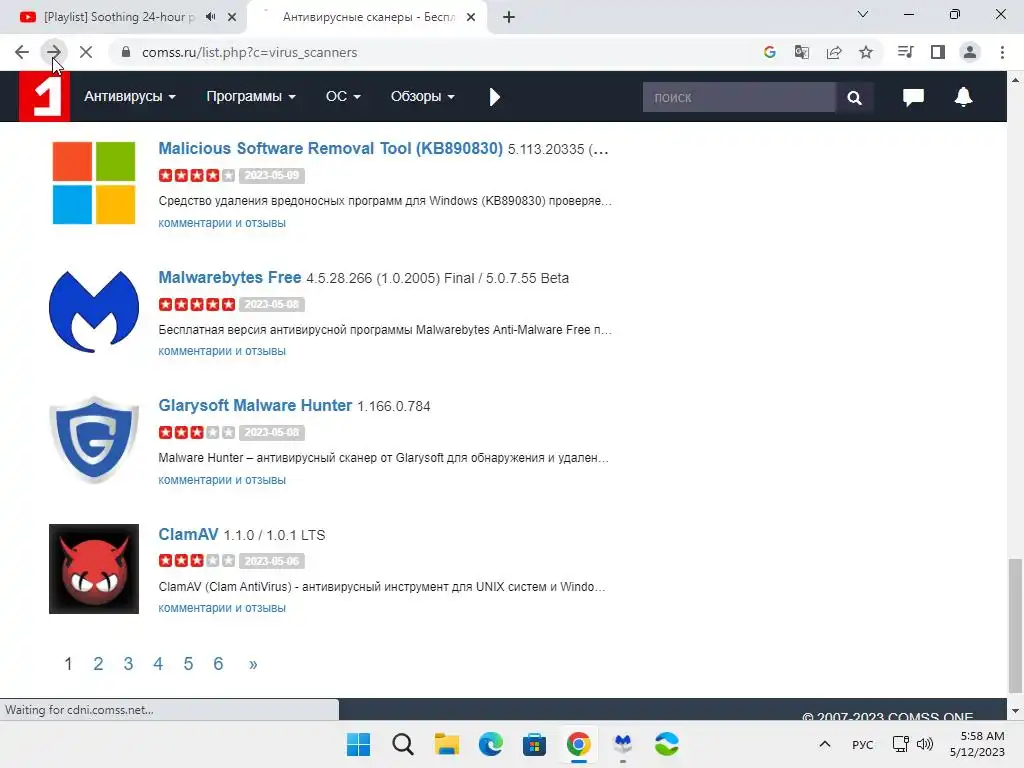
Task: Launch Microsoft Edge from taskbar
Action: coord(490,744)
